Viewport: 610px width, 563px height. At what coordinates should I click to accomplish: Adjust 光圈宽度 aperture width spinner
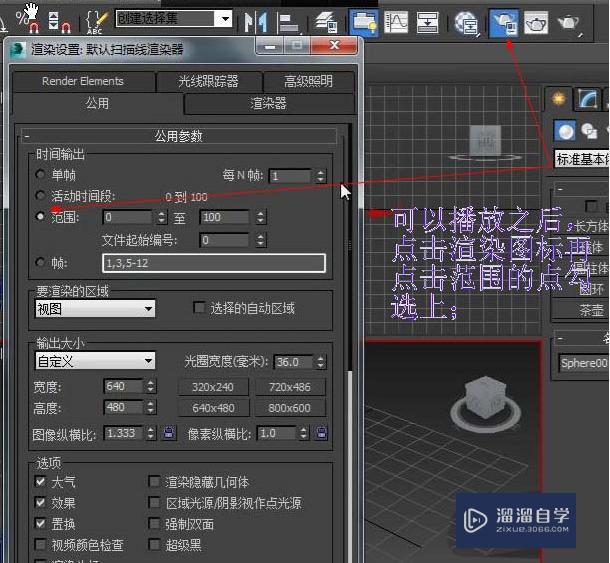[x=320, y=362]
